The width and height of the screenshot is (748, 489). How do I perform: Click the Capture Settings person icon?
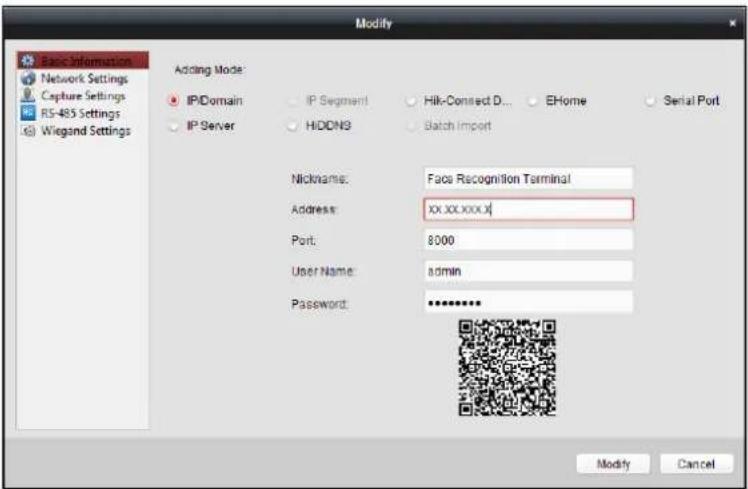click(x=28, y=95)
